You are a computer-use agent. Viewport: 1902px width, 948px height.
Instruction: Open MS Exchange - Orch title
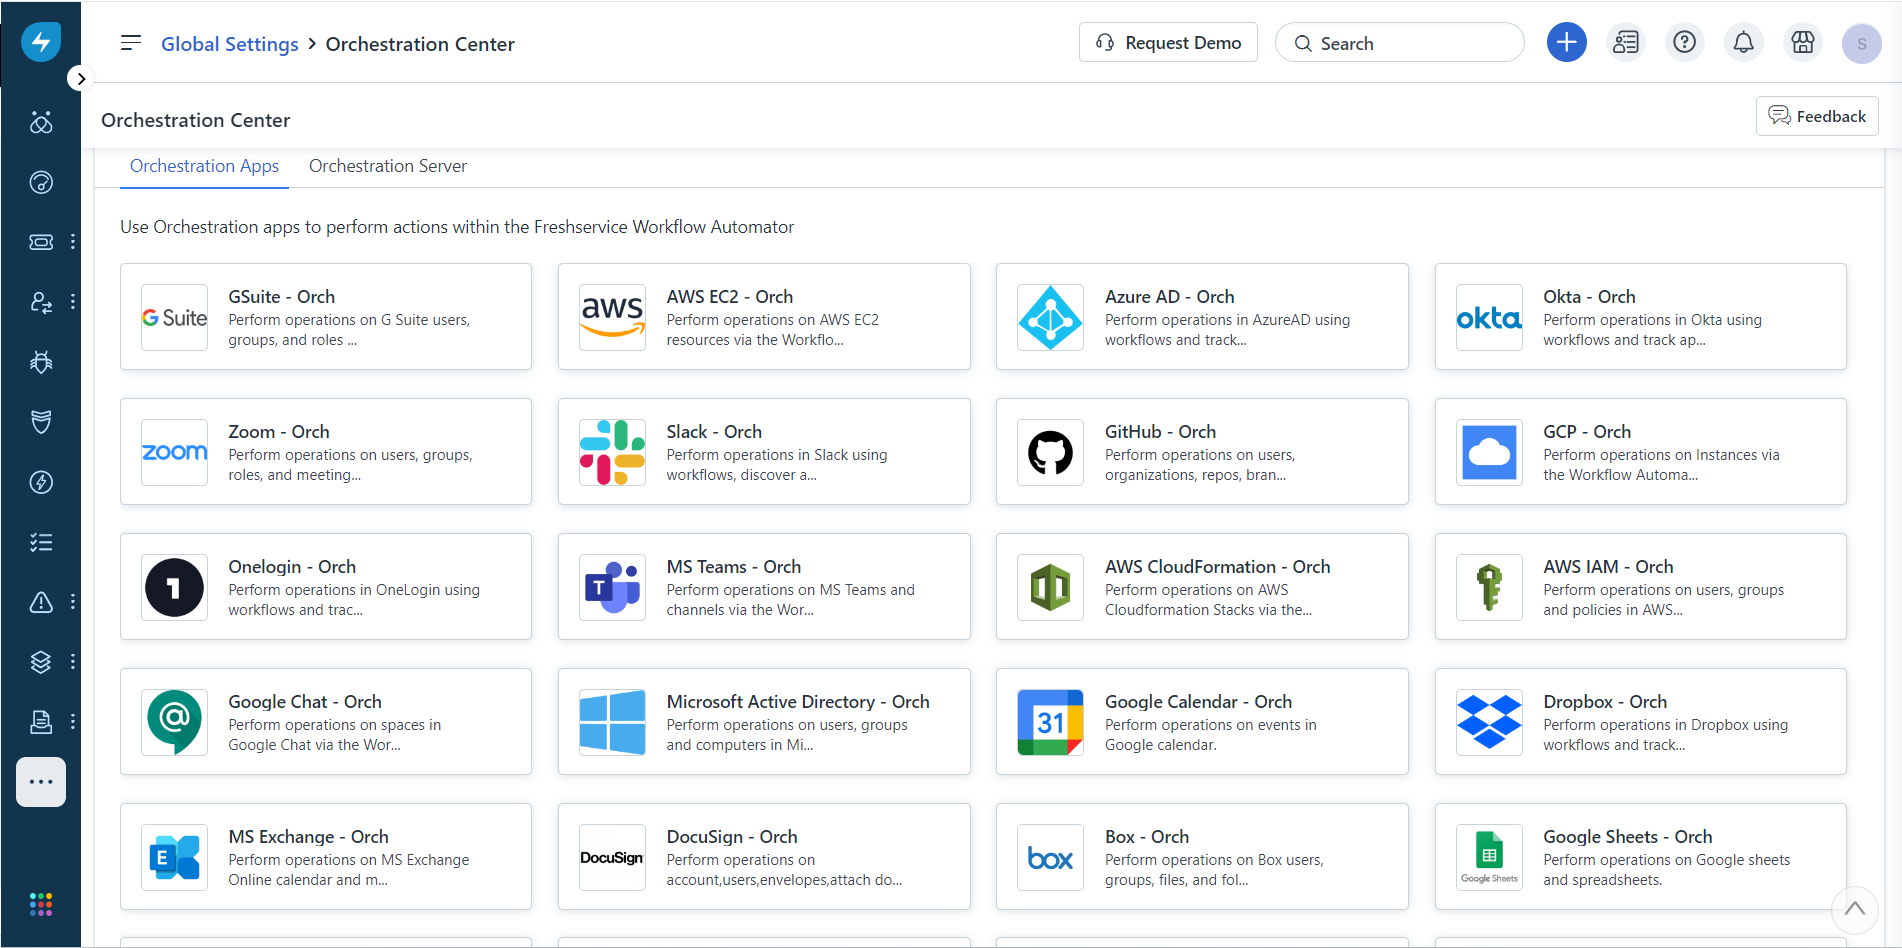tap(308, 837)
